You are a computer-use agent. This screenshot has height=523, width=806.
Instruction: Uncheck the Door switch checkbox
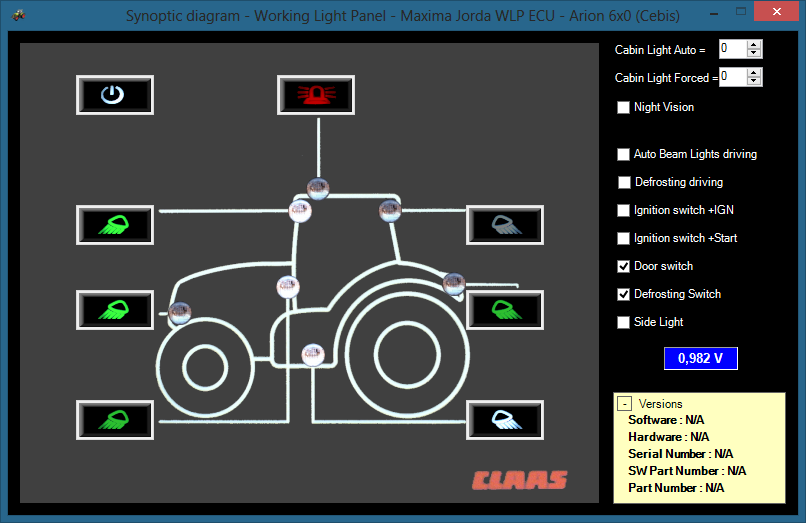[x=623, y=266]
